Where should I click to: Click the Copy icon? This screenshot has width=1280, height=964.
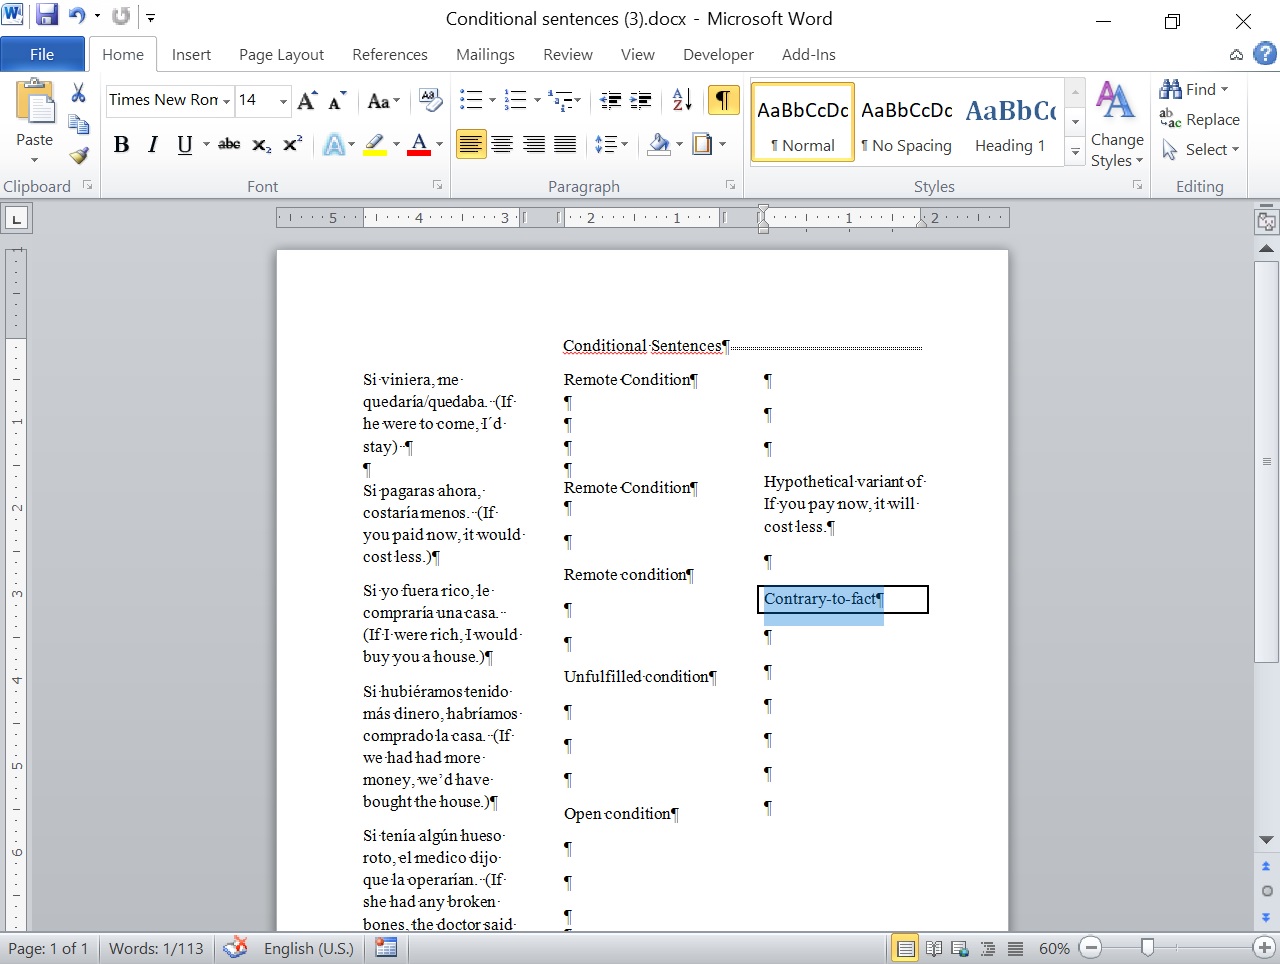click(78, 124)
